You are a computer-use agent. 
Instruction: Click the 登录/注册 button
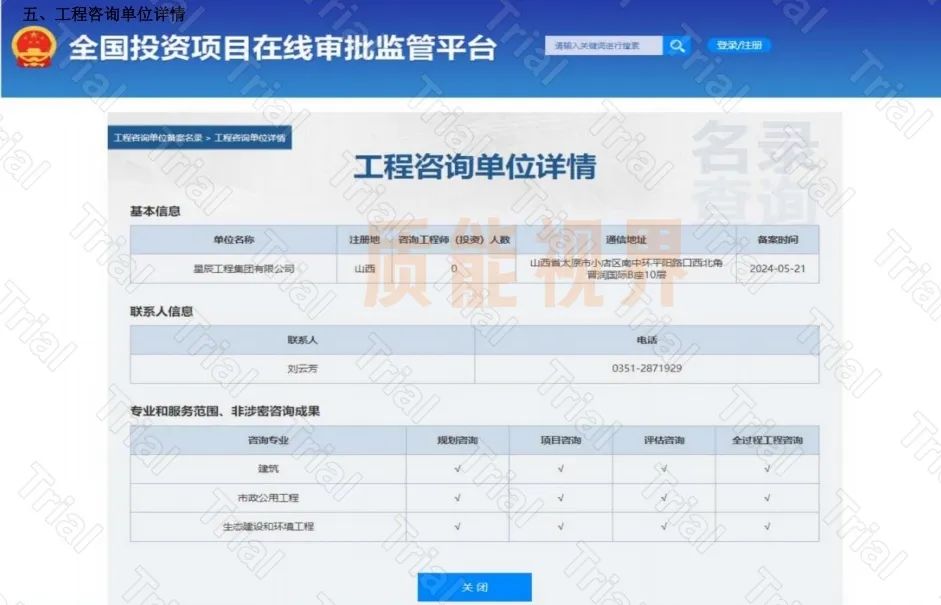[739, 45]
